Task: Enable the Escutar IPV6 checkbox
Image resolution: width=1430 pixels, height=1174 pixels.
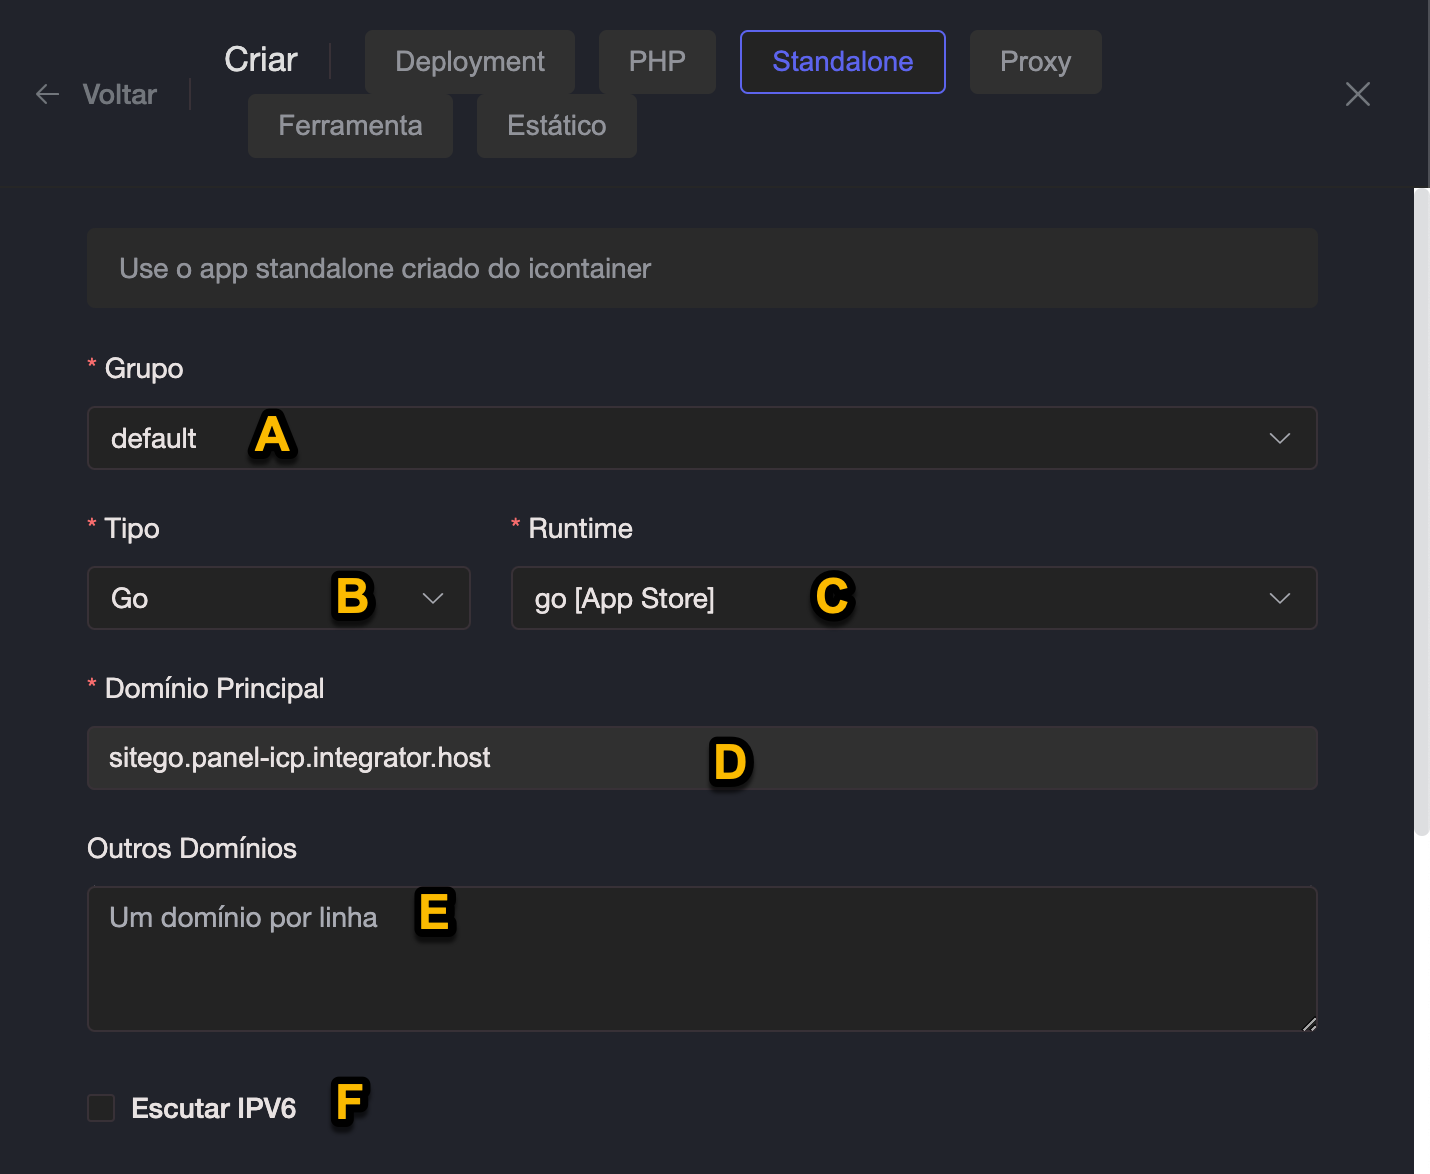Action: (x=101, y=1108)
